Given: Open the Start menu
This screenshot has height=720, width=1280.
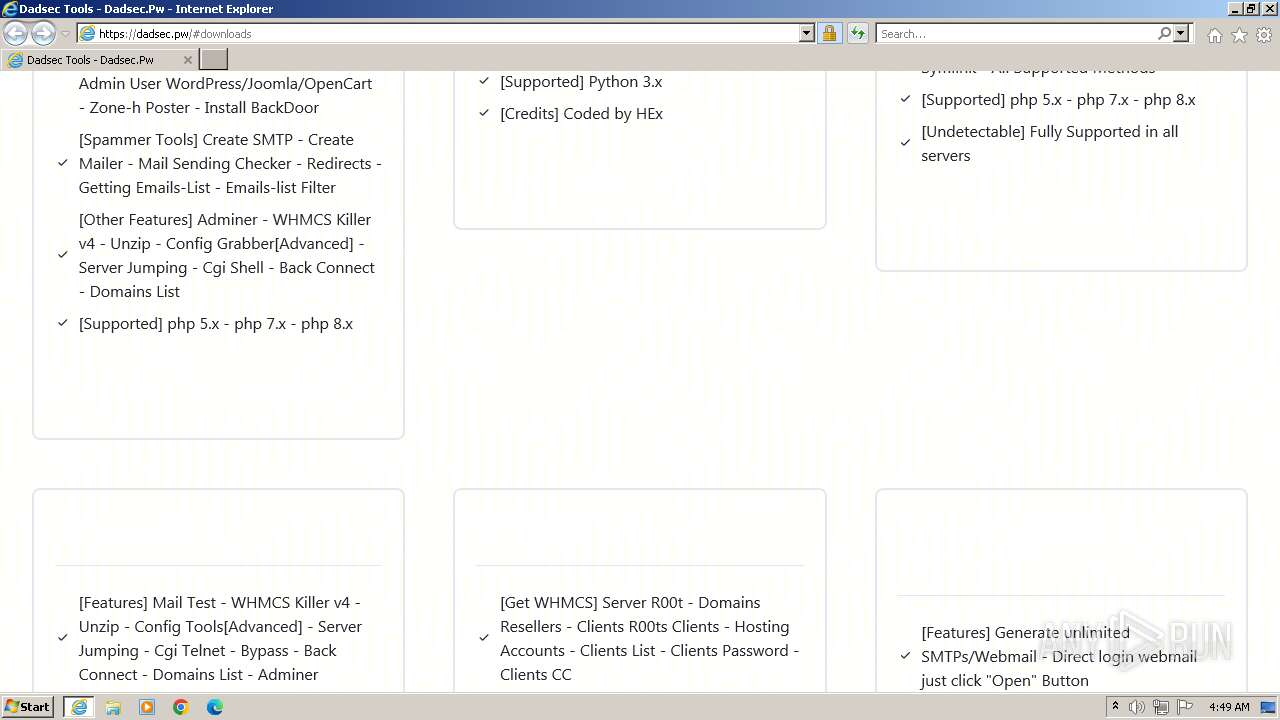Looking at the screenshot, I should [x=28, y=707].
